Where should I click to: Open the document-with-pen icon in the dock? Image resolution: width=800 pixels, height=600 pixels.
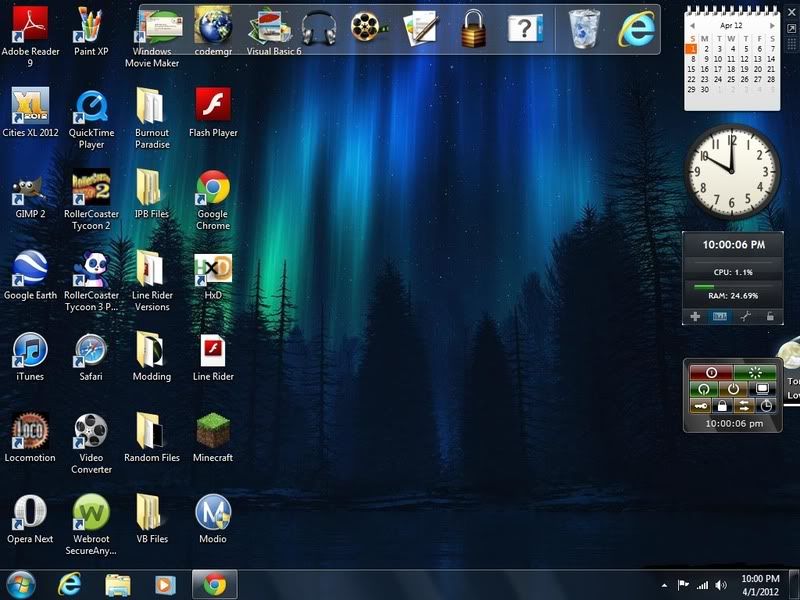pos(421,28)
